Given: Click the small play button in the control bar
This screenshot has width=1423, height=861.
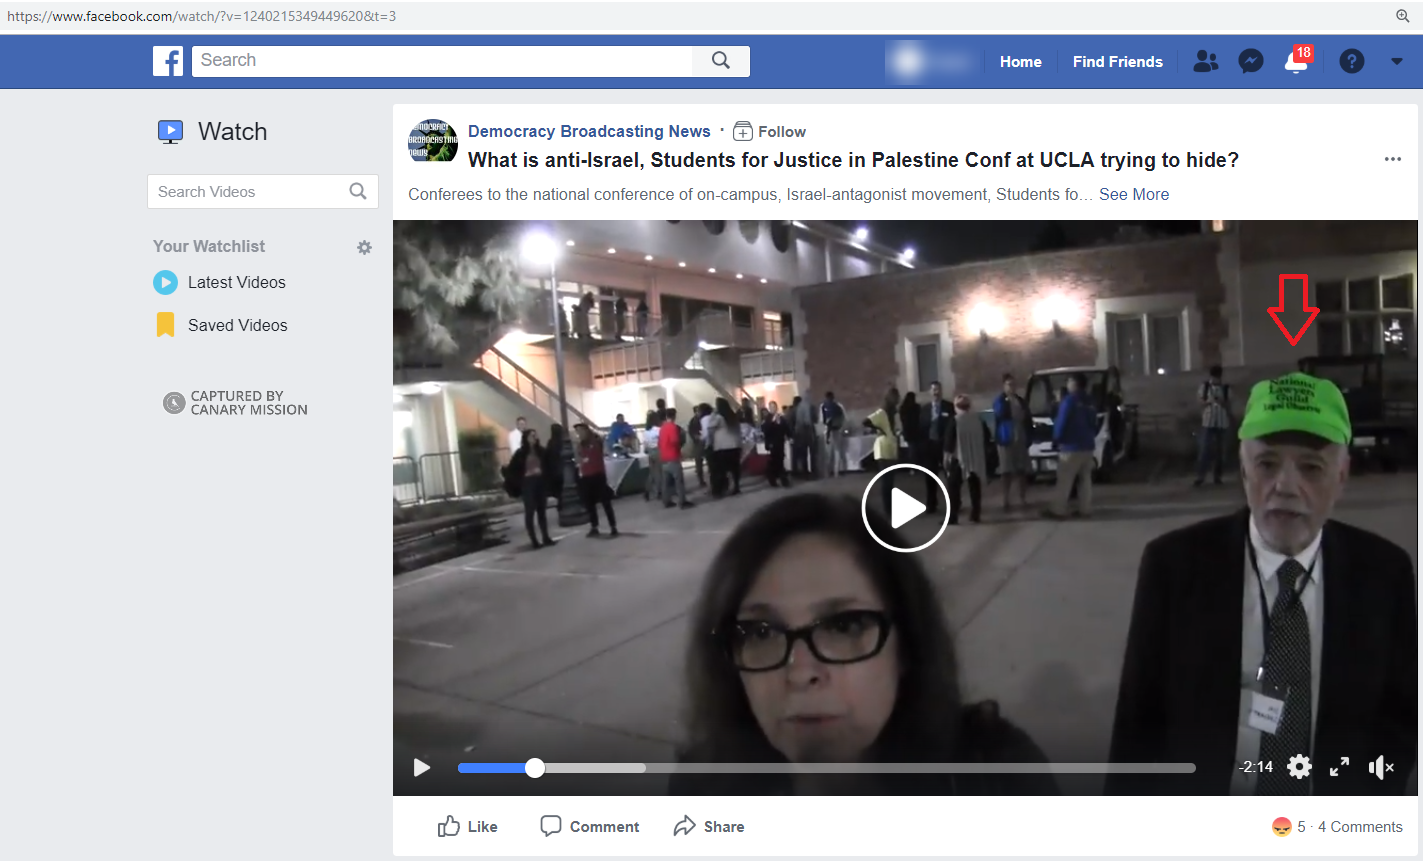Looking at the screenshot, I should click(x=422, y=767).
